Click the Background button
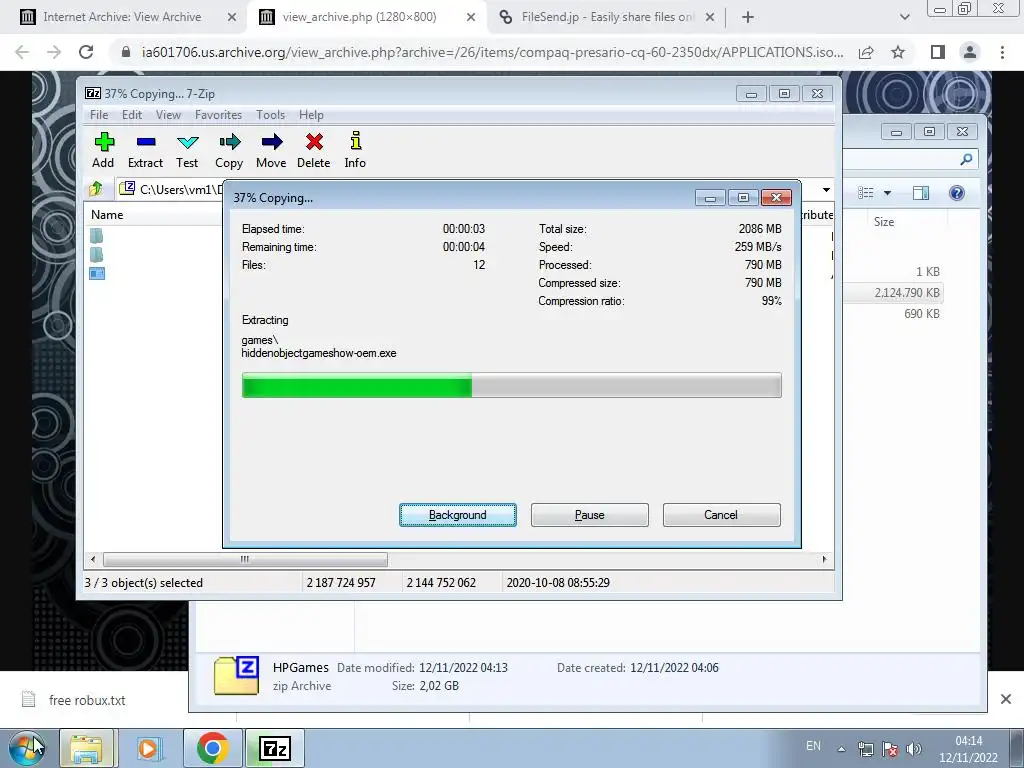This screenshot has height=768, width=1024. (x=458, y=515)
